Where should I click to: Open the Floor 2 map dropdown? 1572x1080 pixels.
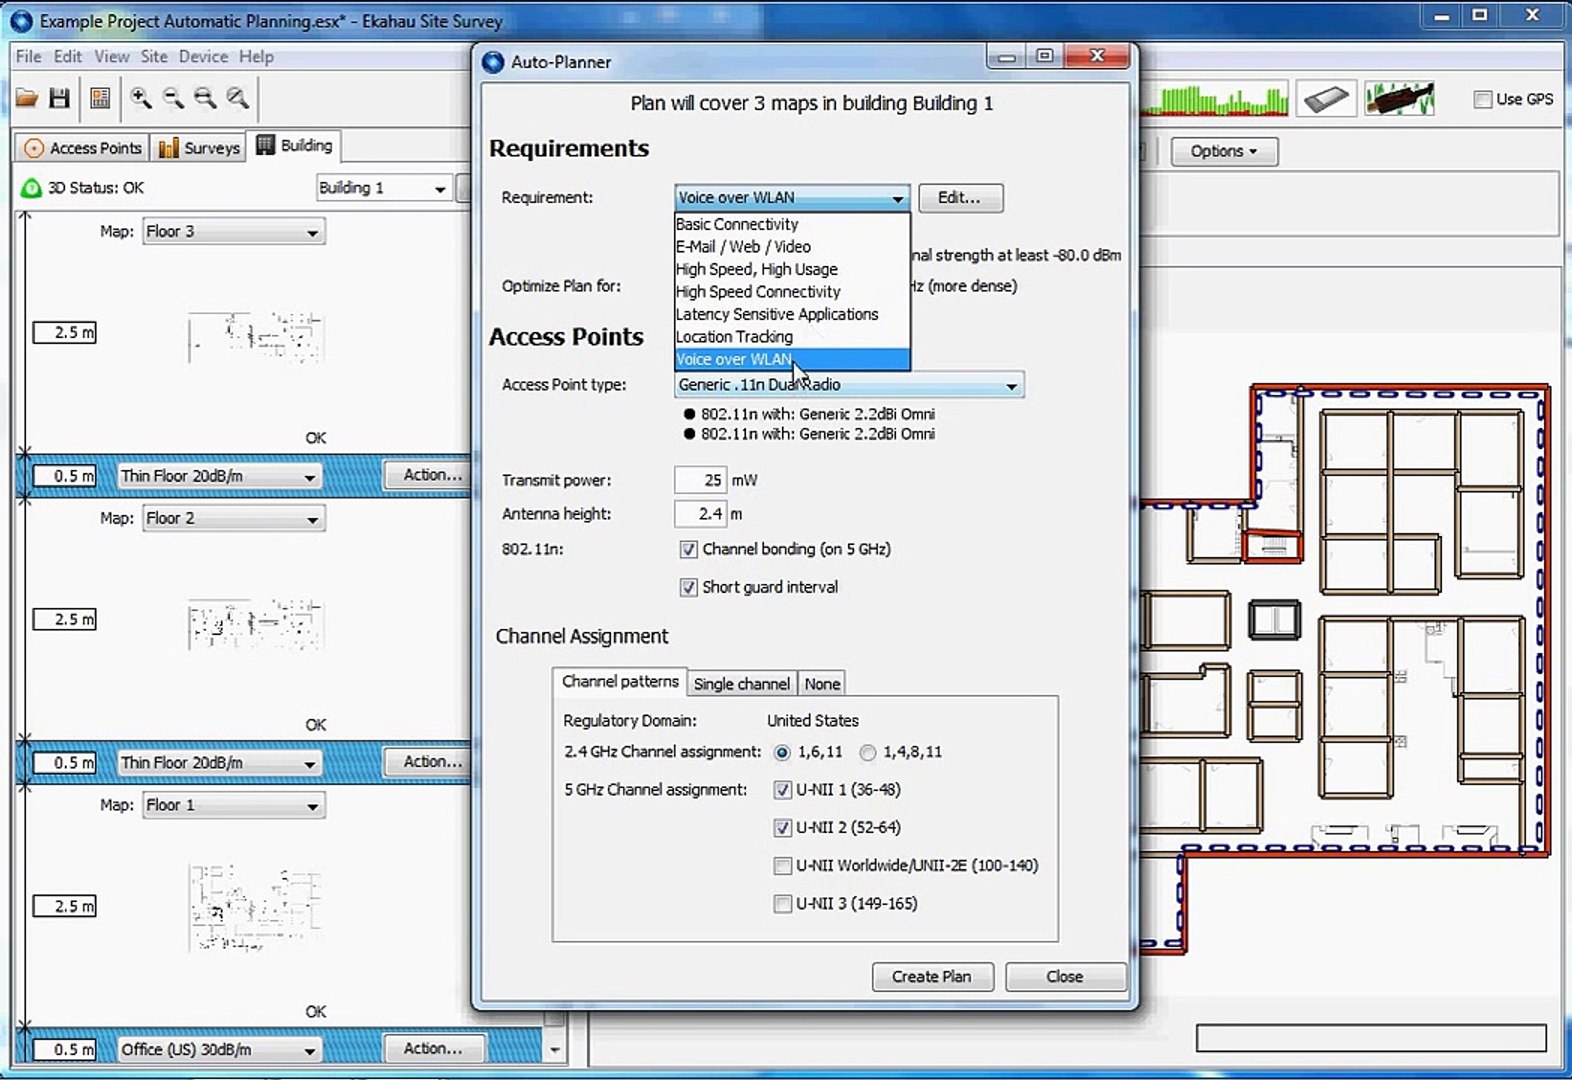[234, 519]
